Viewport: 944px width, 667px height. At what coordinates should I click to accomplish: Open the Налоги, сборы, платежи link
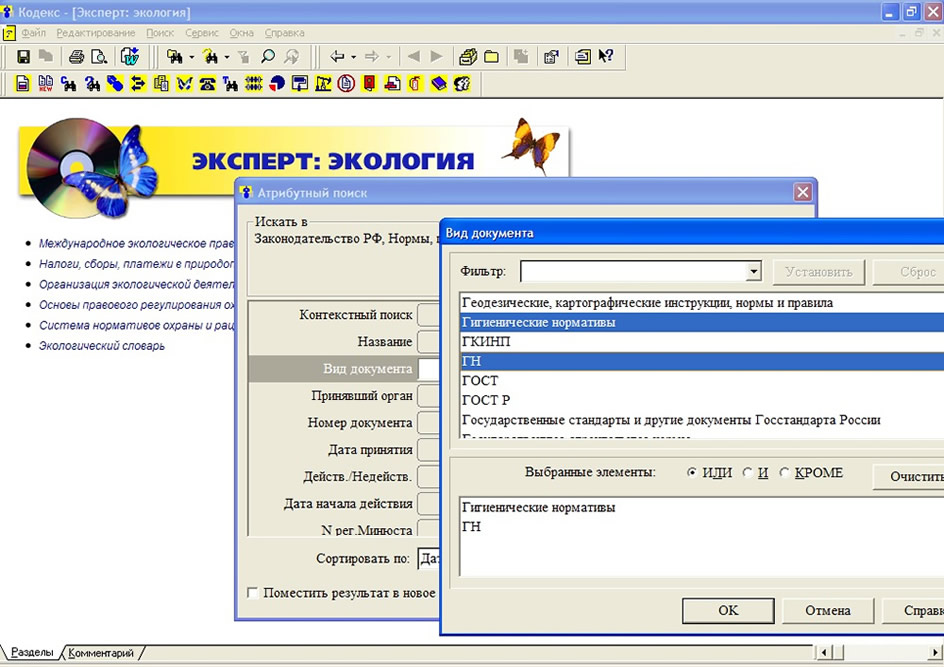coord(137,264)
